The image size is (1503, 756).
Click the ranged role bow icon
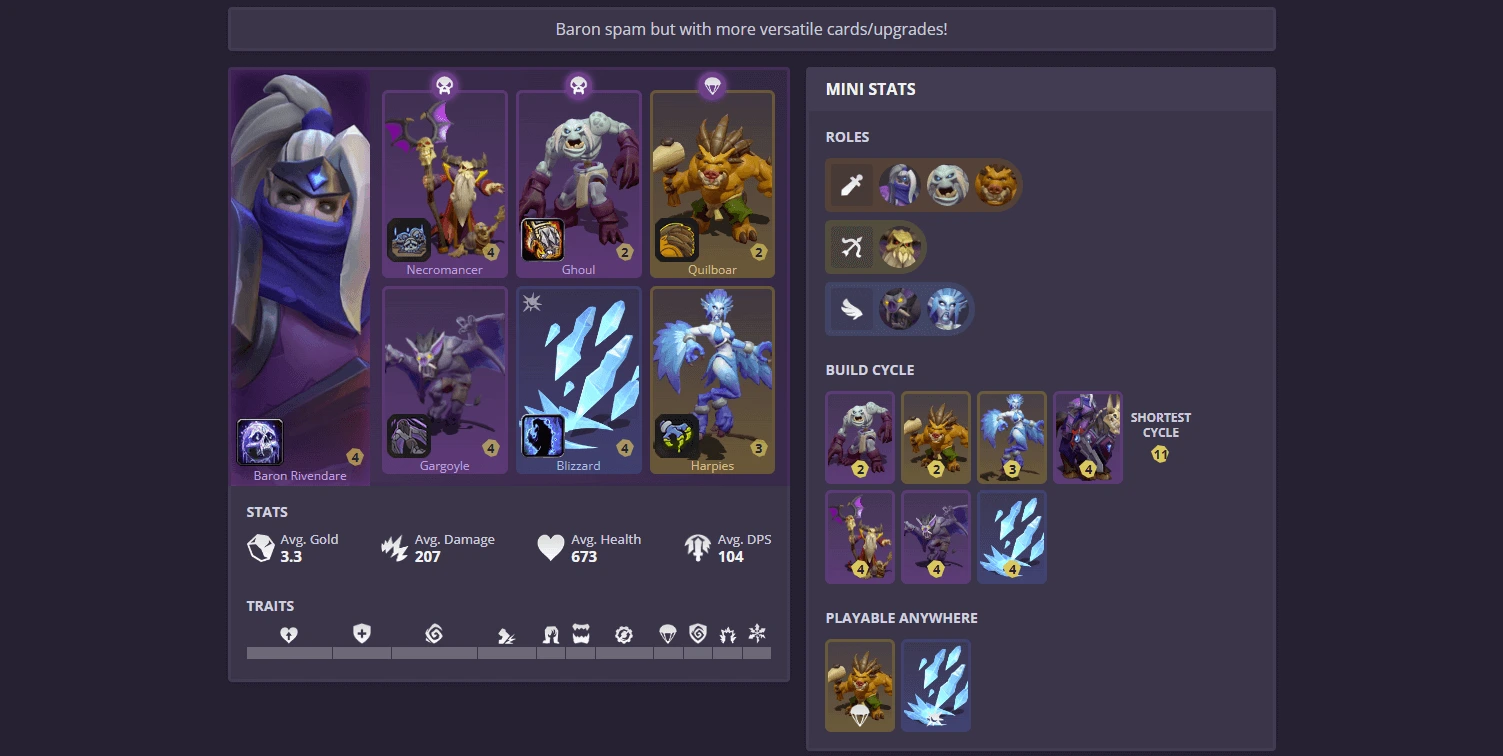click(851, 247)
